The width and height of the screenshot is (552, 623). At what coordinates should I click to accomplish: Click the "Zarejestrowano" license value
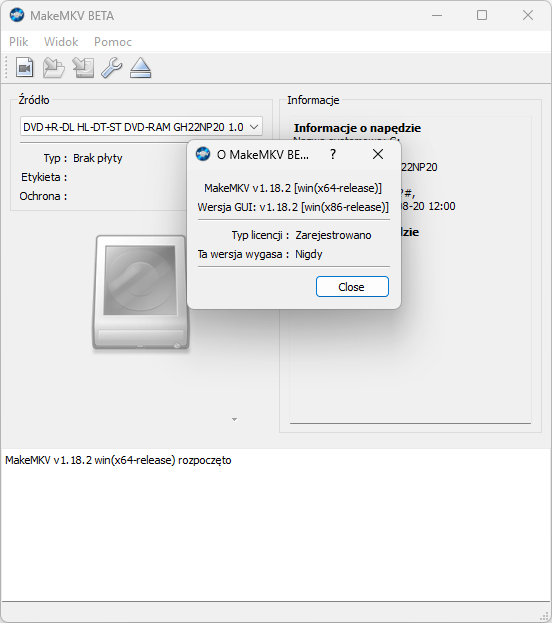(x=333, y=235)
